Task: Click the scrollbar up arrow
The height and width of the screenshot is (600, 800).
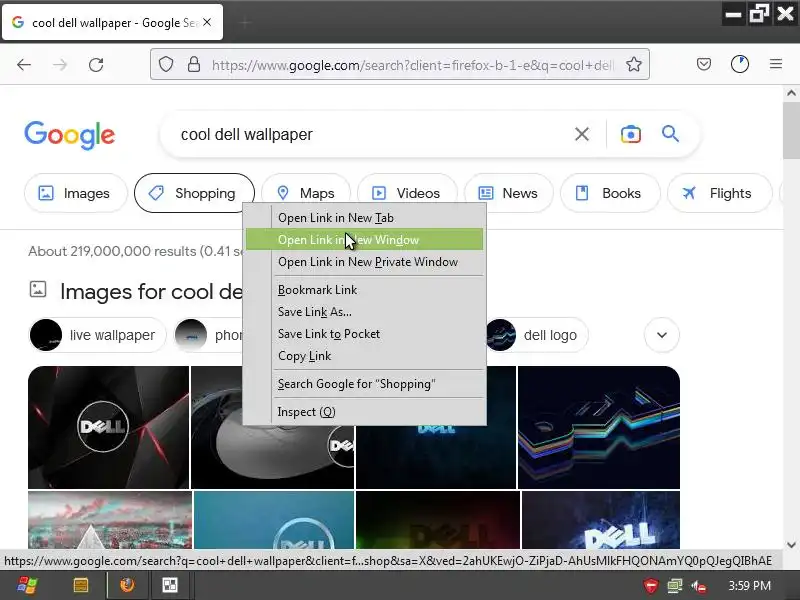Action: click(791, 93)
